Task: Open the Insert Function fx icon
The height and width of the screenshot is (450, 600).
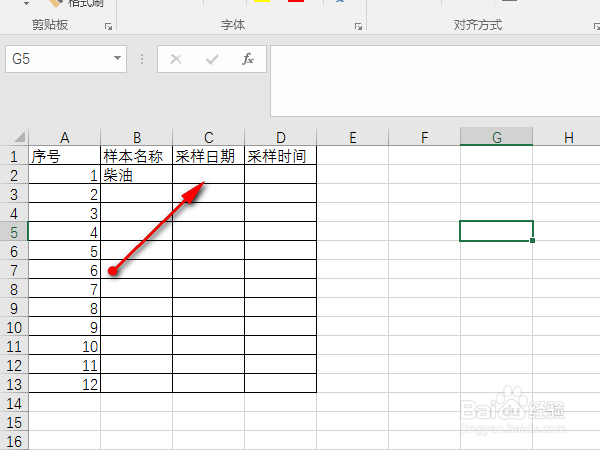Action: click(x=248, y=59)
